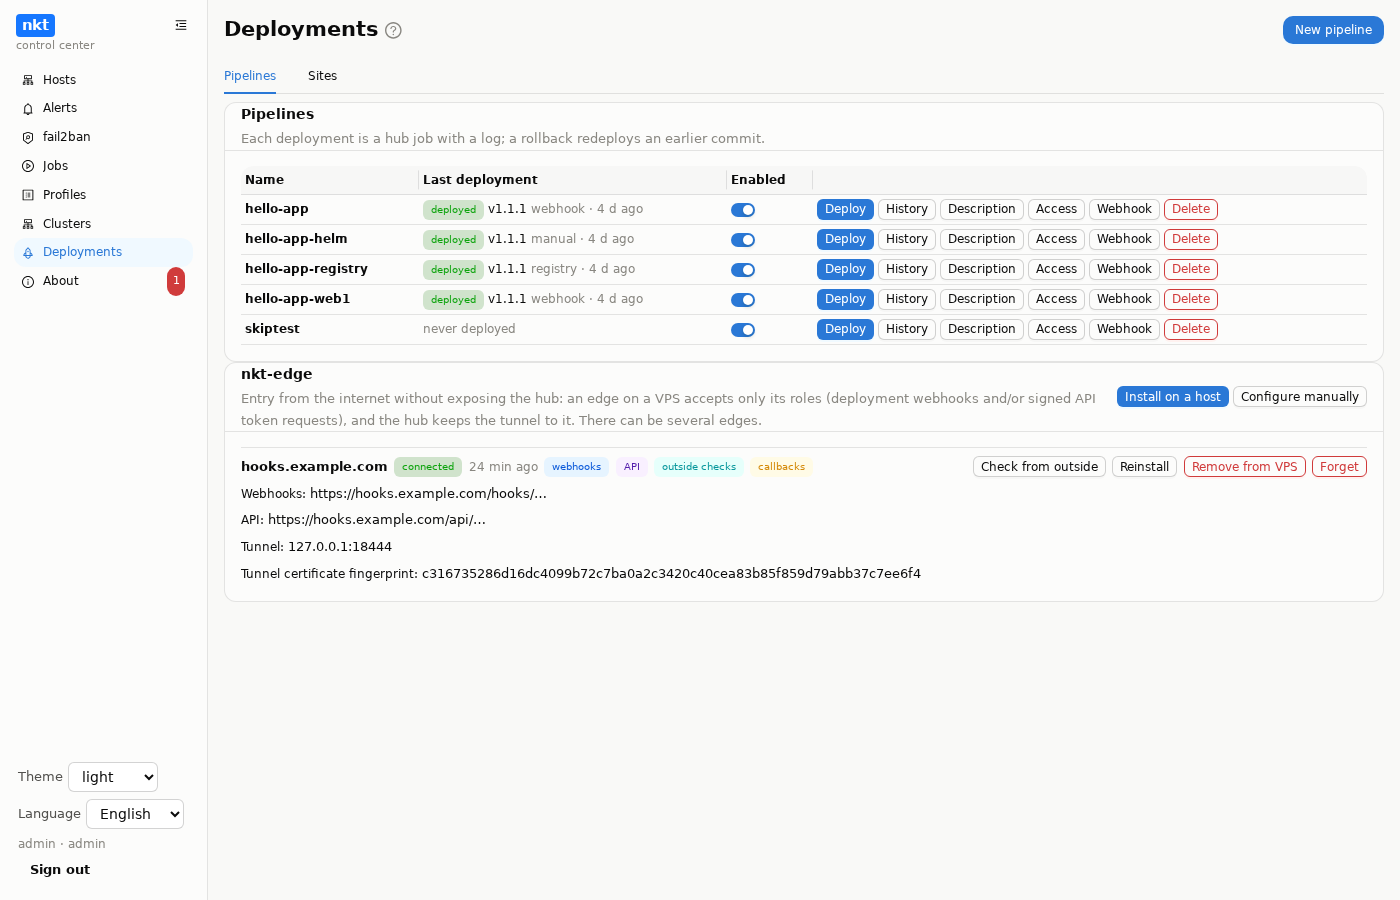Select the tunnel certificate fingerprint text
Image resolution: width=1400 pixels, height=900 pixels.
tap(671, 574)
